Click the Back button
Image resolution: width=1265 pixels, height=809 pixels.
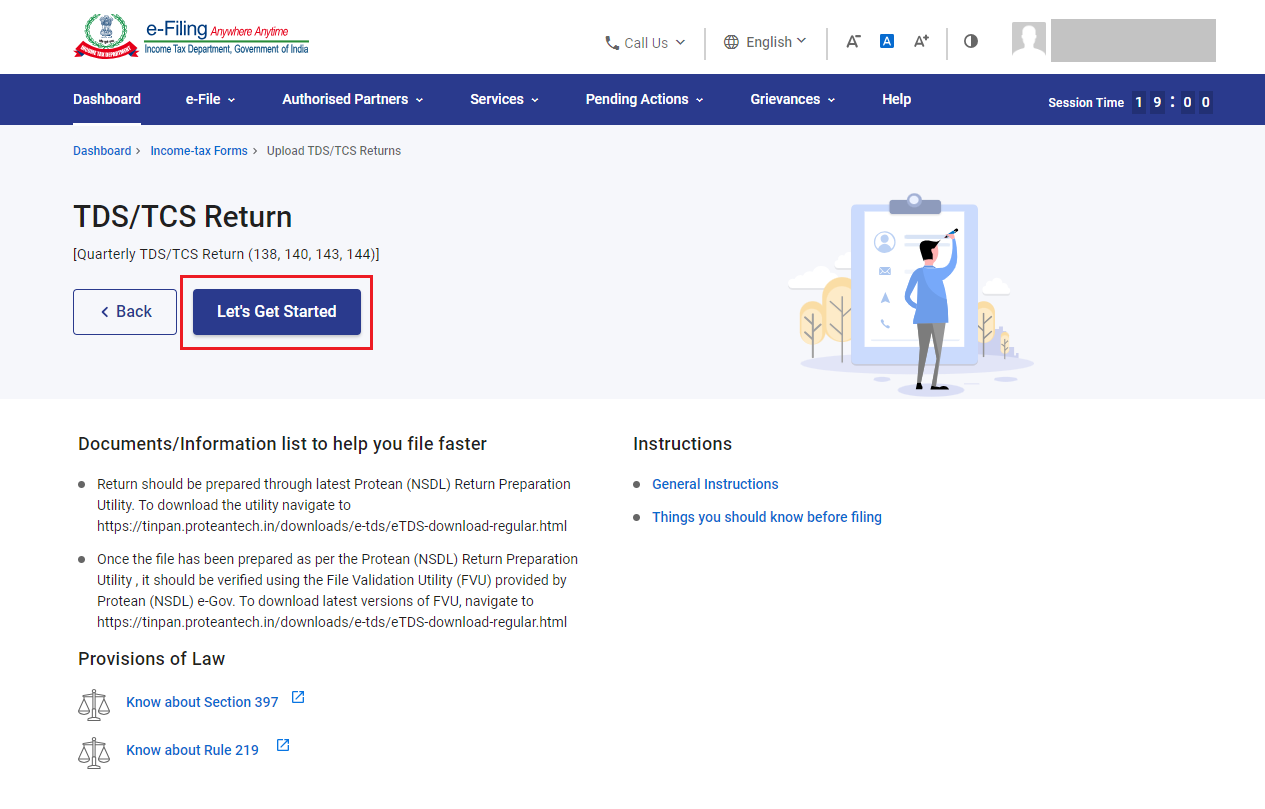(x=125, y=312)
